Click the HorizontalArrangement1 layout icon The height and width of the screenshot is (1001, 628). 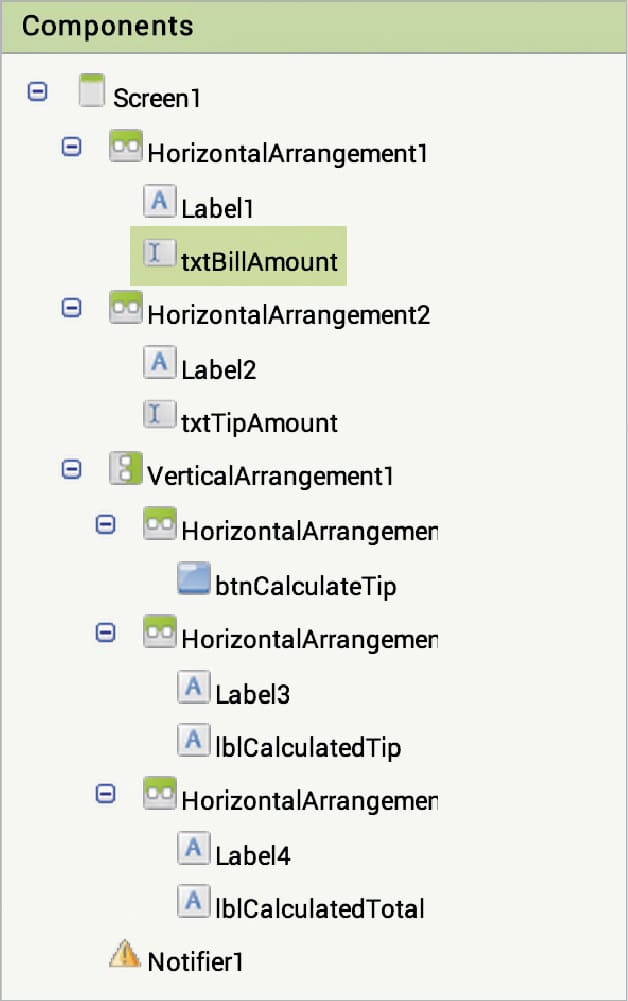tap(125, 148)
